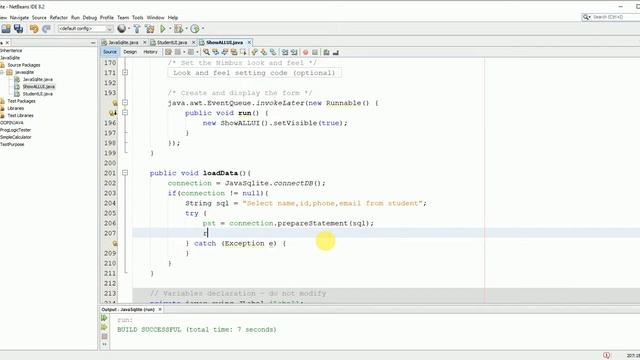Collapse the loadData method fold at line 201

point(125,173)
